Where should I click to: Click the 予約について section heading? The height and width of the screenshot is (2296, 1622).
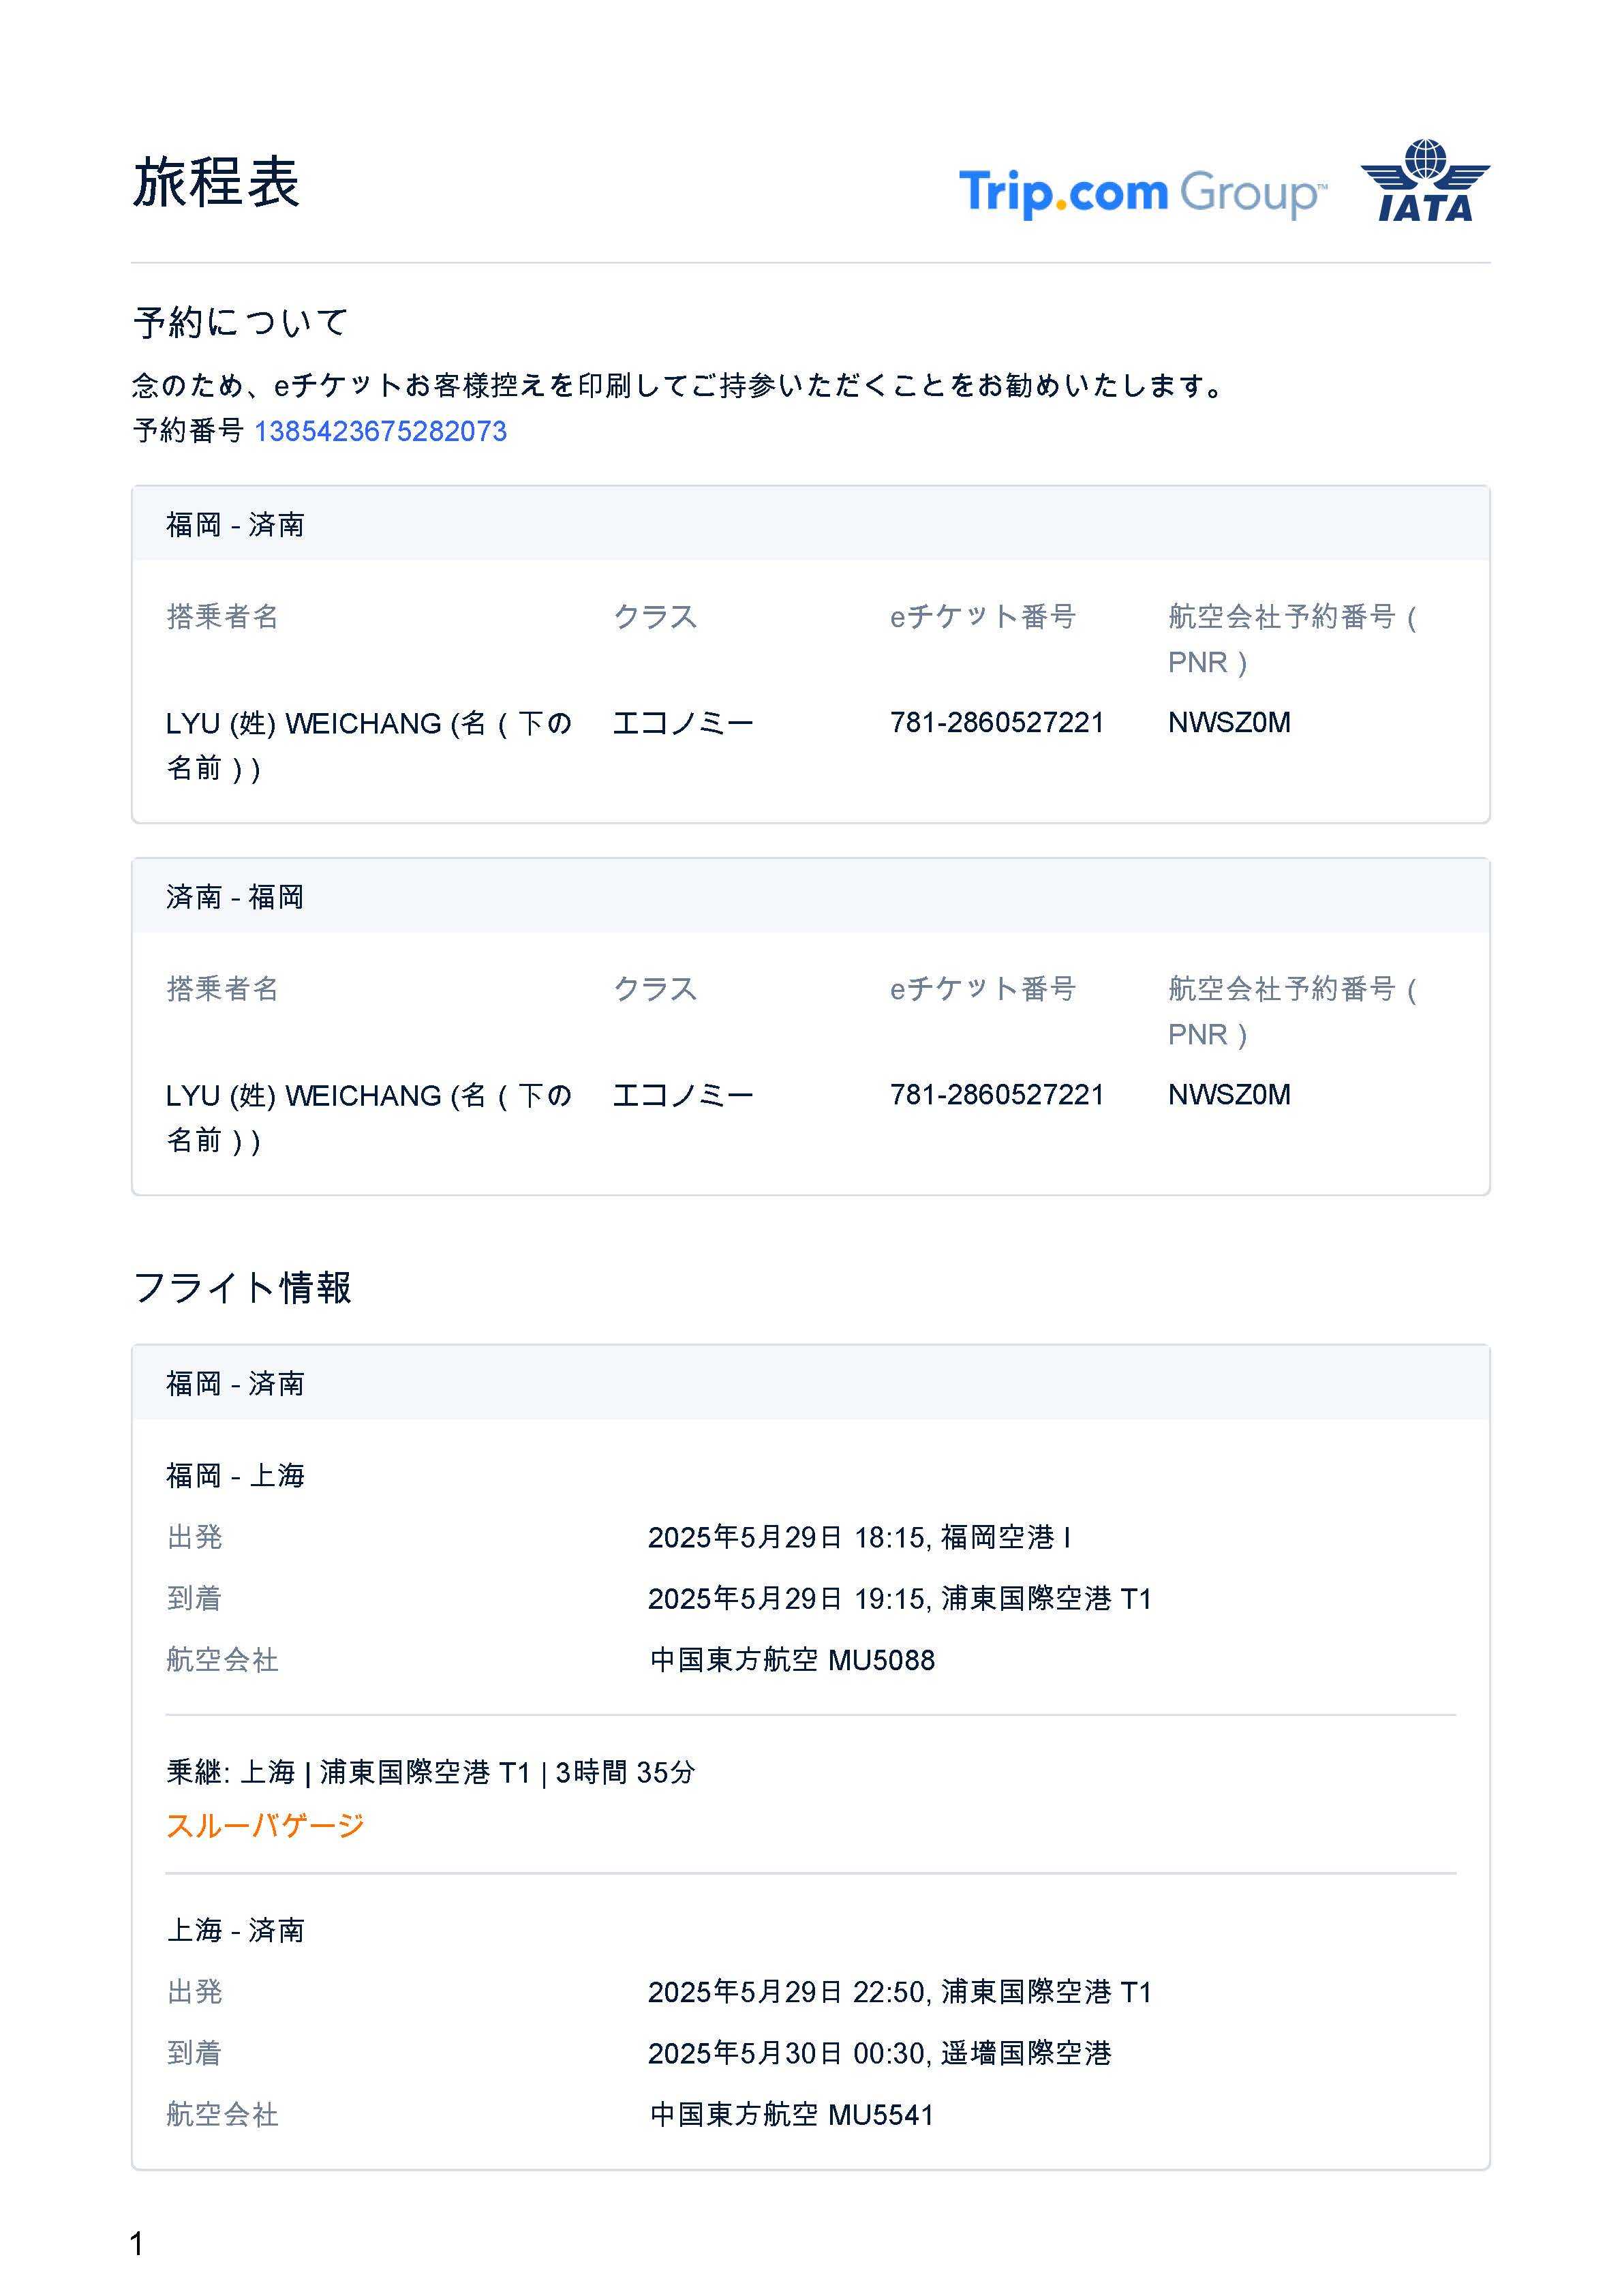click(240, 322)
